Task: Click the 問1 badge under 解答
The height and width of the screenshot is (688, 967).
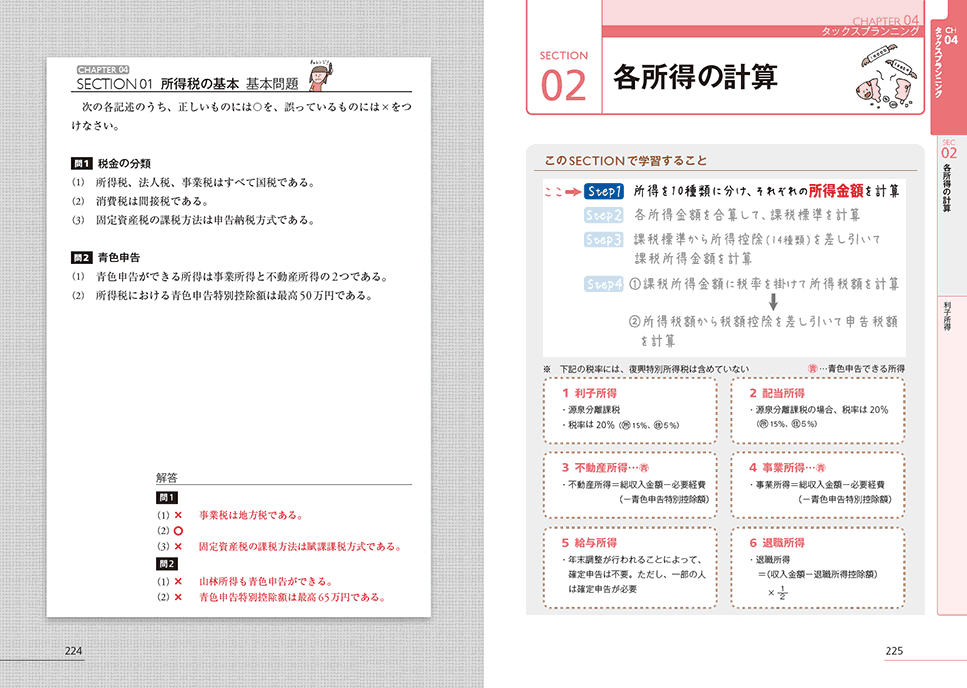Action: (x=166, y=497)
